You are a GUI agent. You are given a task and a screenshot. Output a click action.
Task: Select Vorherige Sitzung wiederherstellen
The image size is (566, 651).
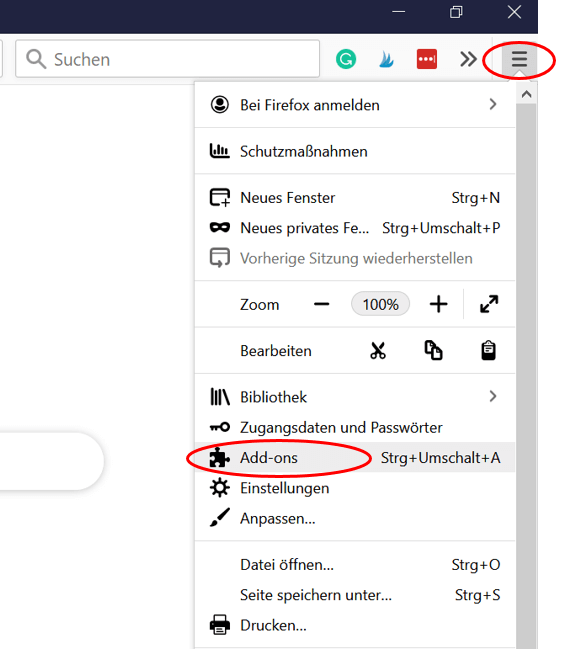pos(355,258)
